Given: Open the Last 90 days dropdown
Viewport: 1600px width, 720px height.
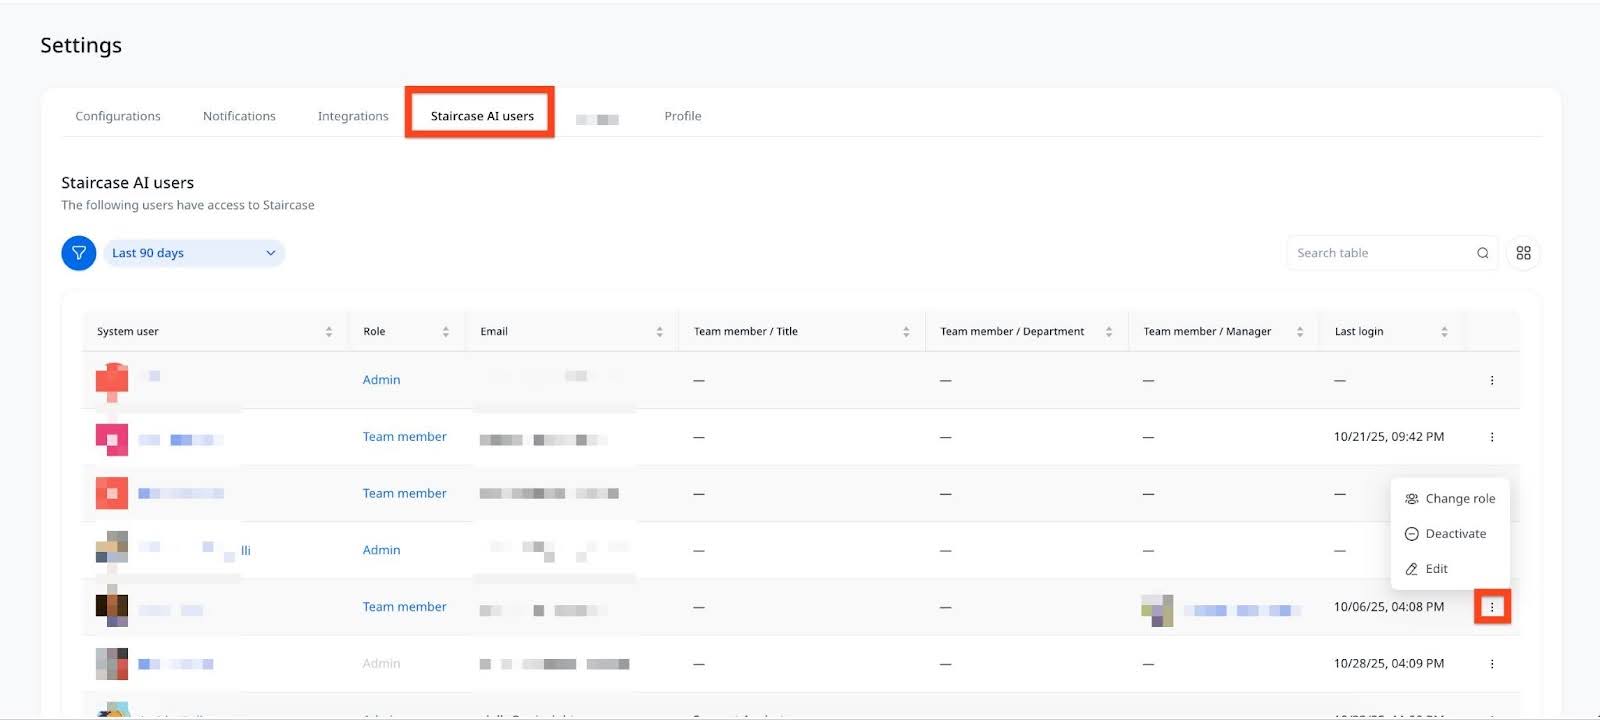Looking at the screenshot, I should coord(194,253).
